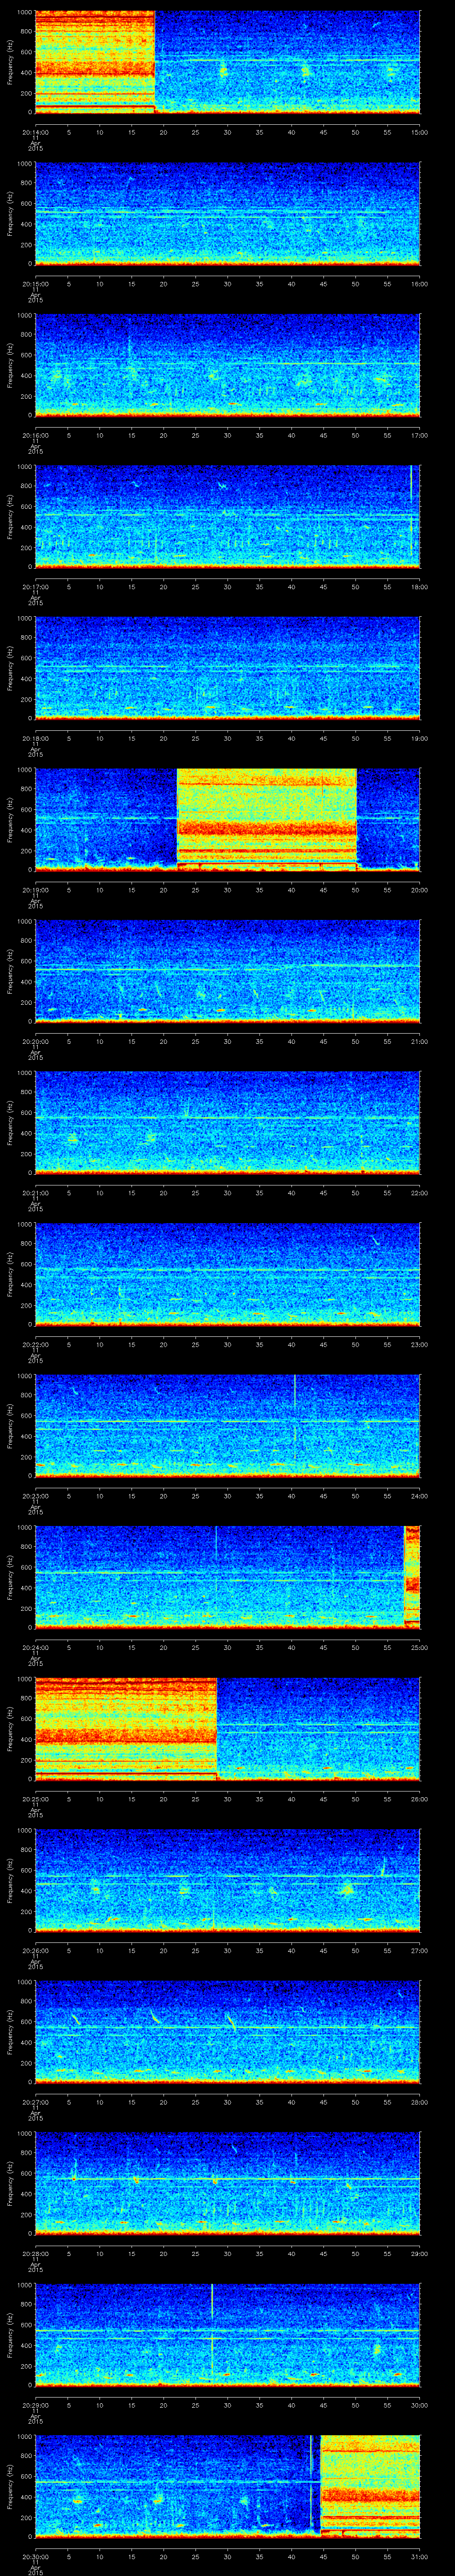
Task: Click the yellow-red noise burst in the 20:19:00 spectrogram
Action: tap(267, 818)
